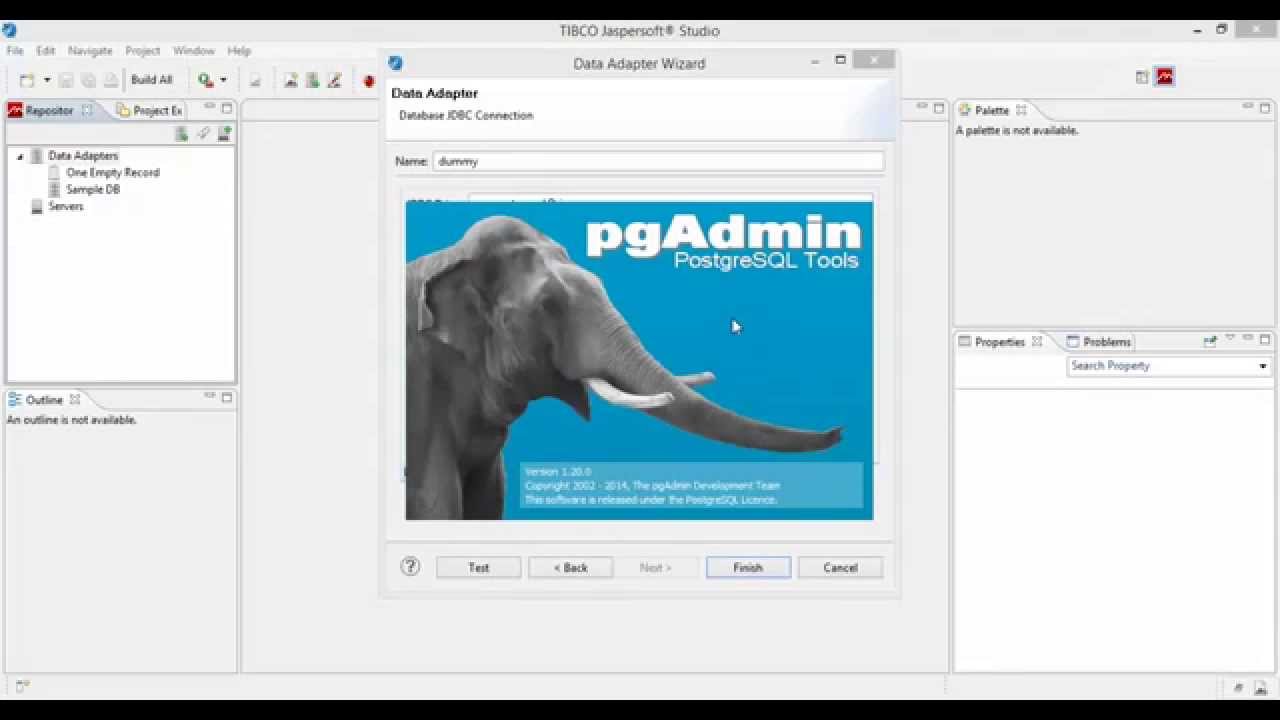Maximize the editor area
Viewport: 1280px width, 720px height.
938,108
